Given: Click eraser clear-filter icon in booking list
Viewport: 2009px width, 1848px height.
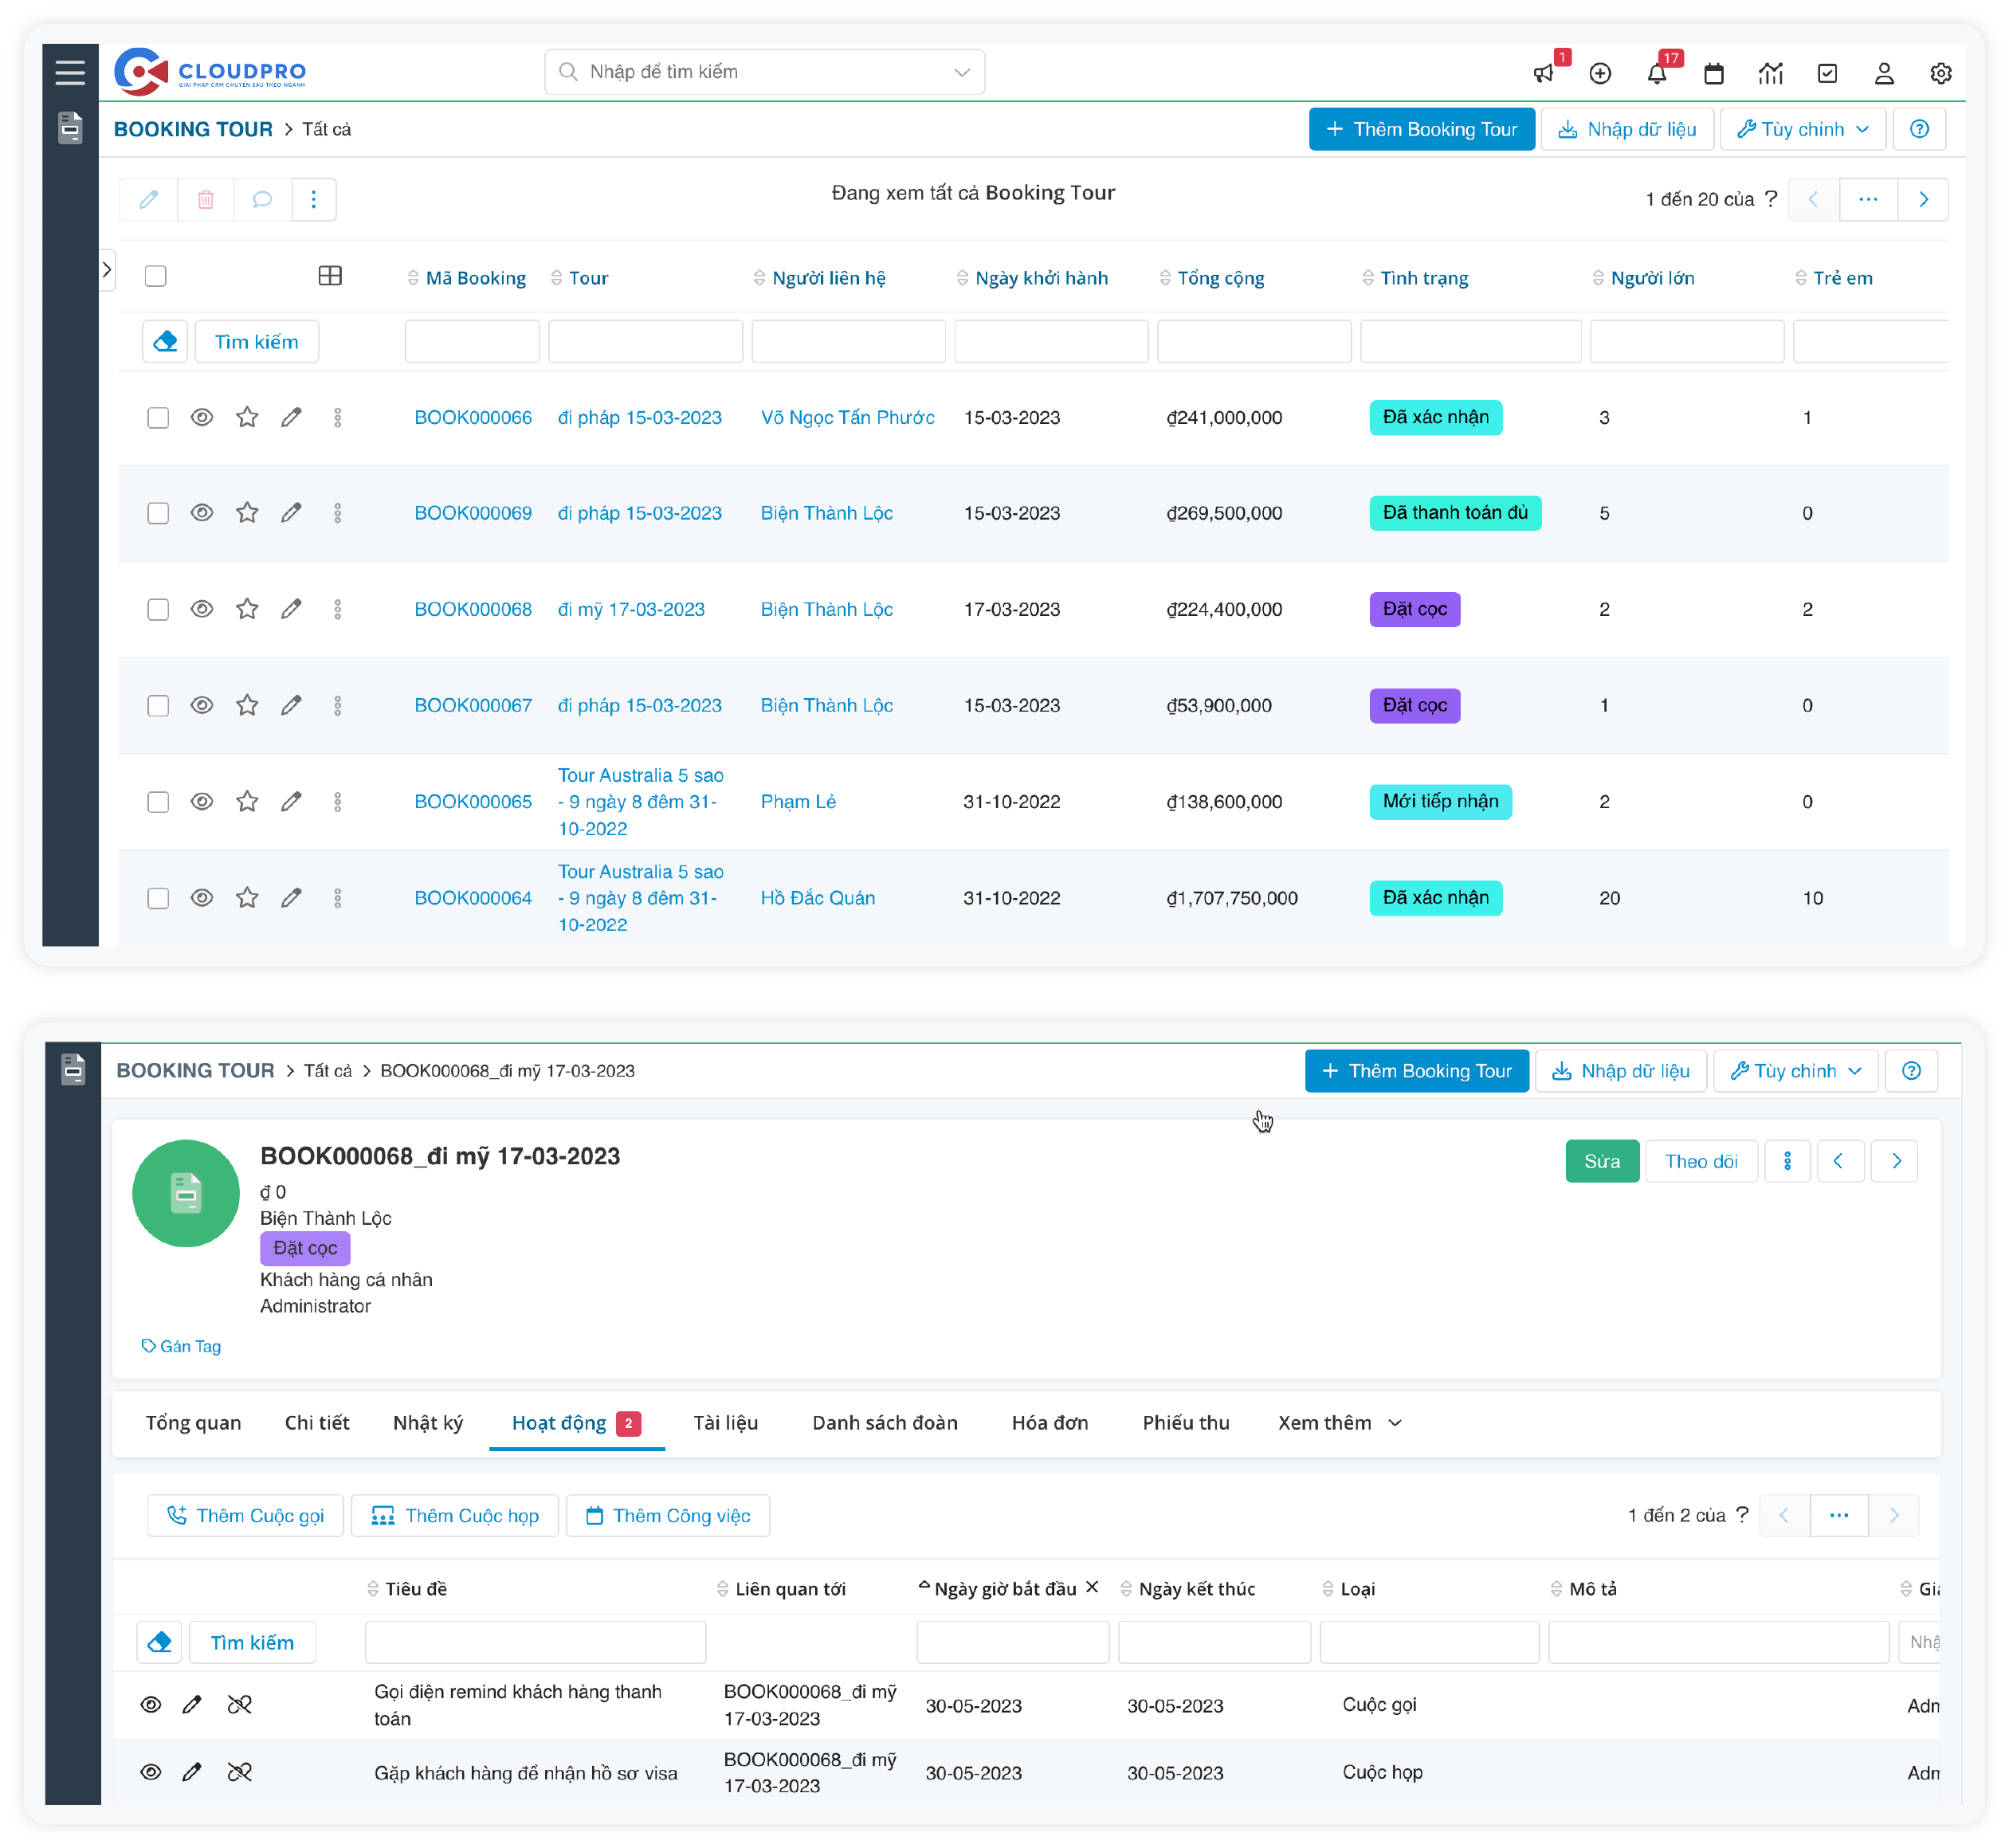Looking at the screenshot, I should tap(165, 342).
